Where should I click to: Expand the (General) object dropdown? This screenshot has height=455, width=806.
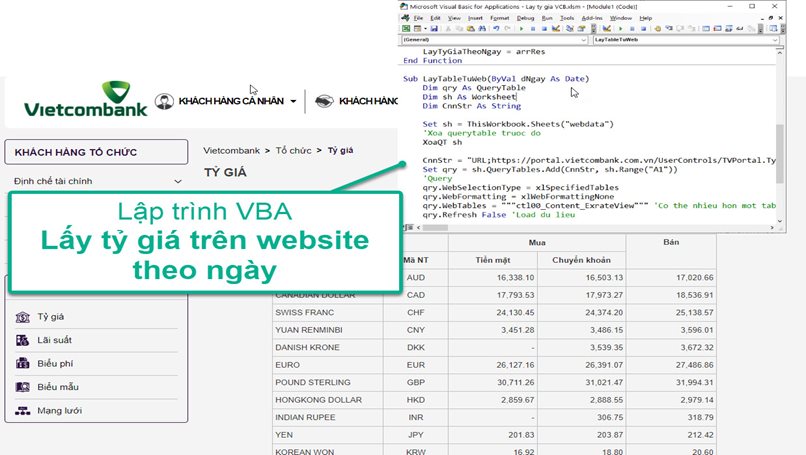pos(583,40)
